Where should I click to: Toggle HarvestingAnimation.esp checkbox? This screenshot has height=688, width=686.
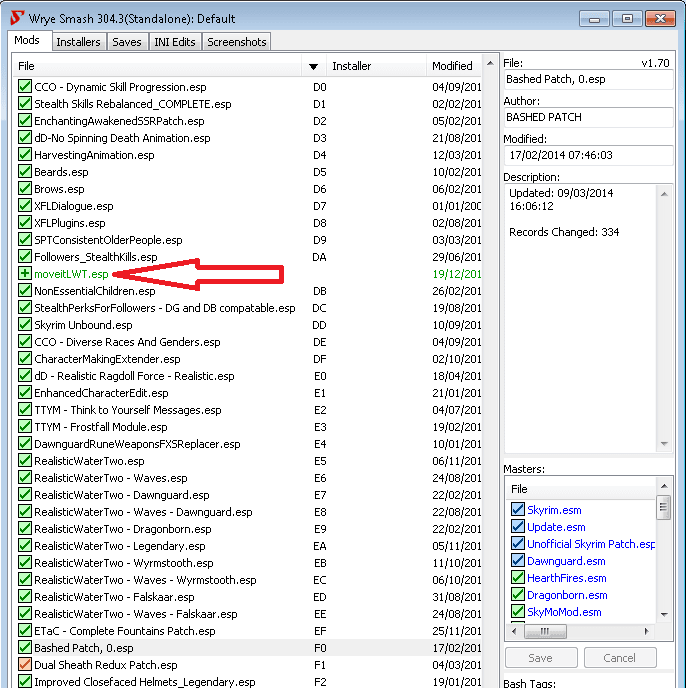tap(25, 154)
